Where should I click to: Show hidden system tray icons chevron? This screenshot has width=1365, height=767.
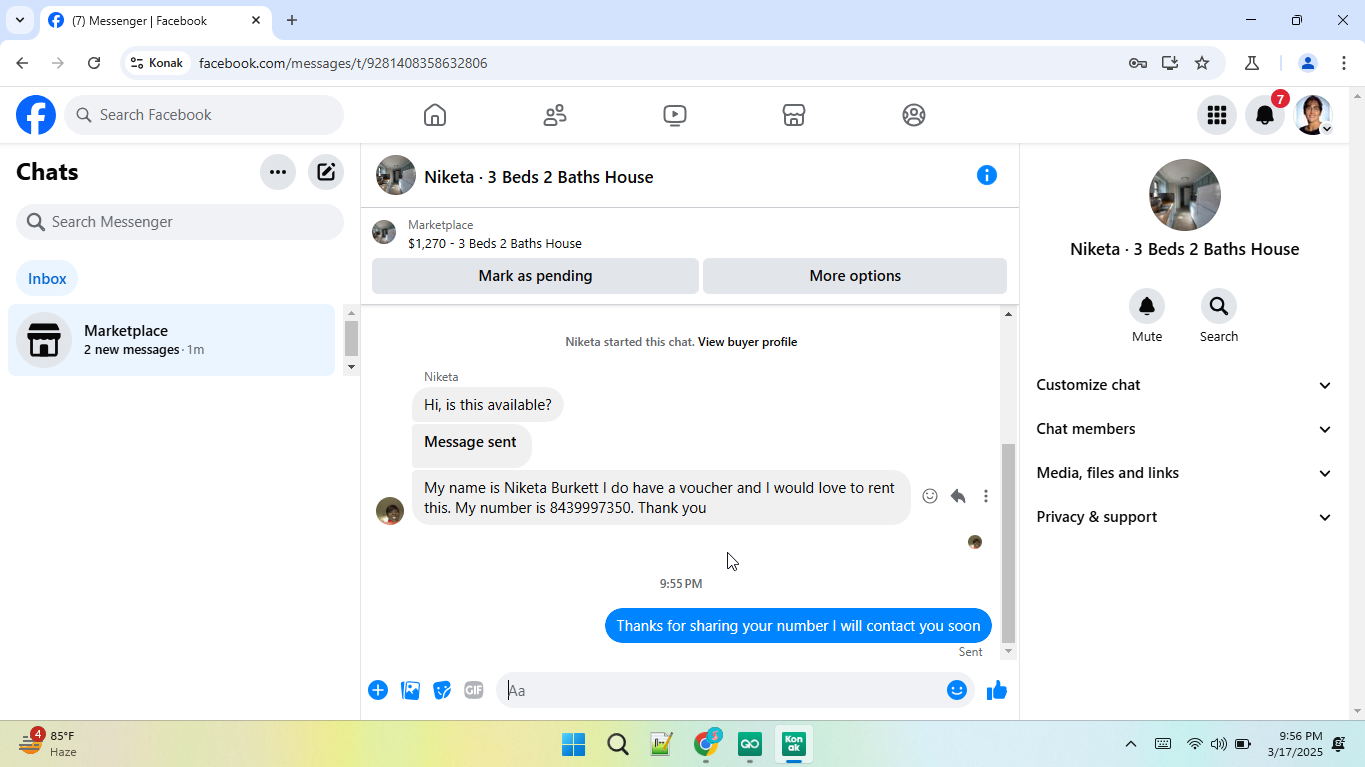coord(1131,744)
